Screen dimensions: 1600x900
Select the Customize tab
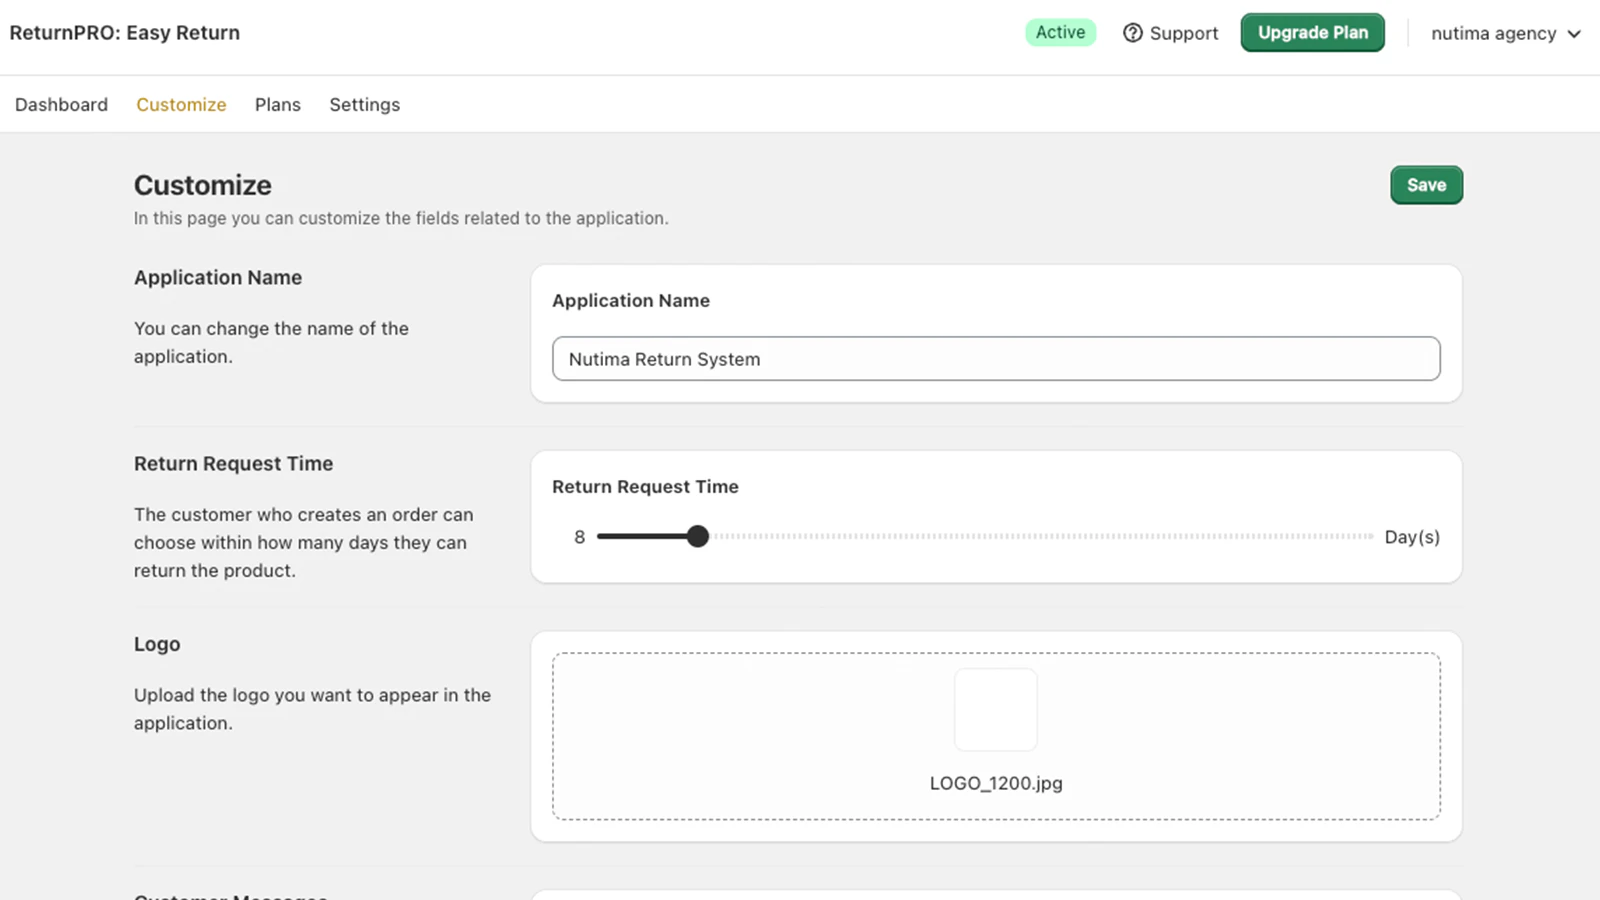[181, 104]
